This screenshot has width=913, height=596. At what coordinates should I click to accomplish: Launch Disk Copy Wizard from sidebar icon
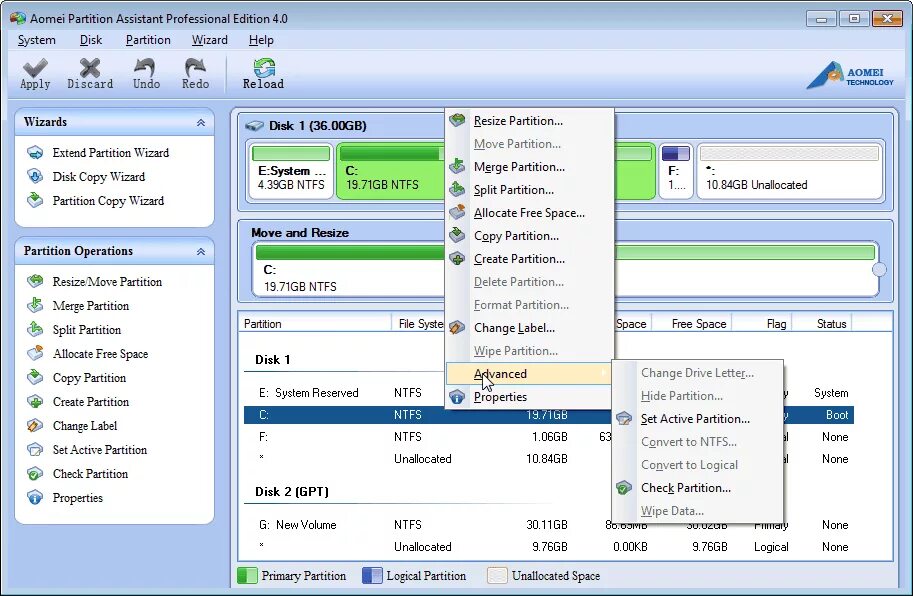[35, 176]
